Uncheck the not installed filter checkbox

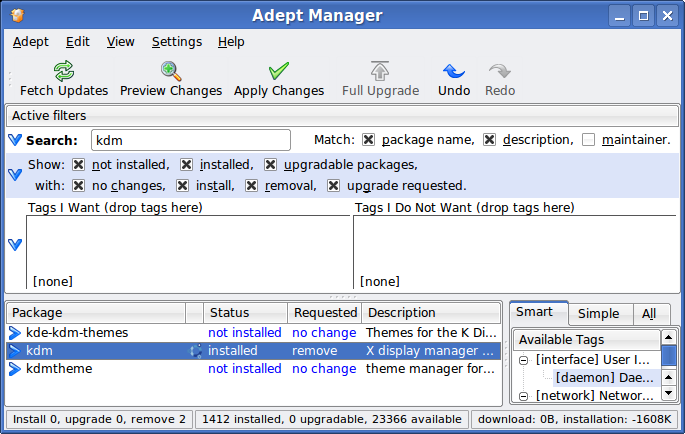click(x=79, y=165)
